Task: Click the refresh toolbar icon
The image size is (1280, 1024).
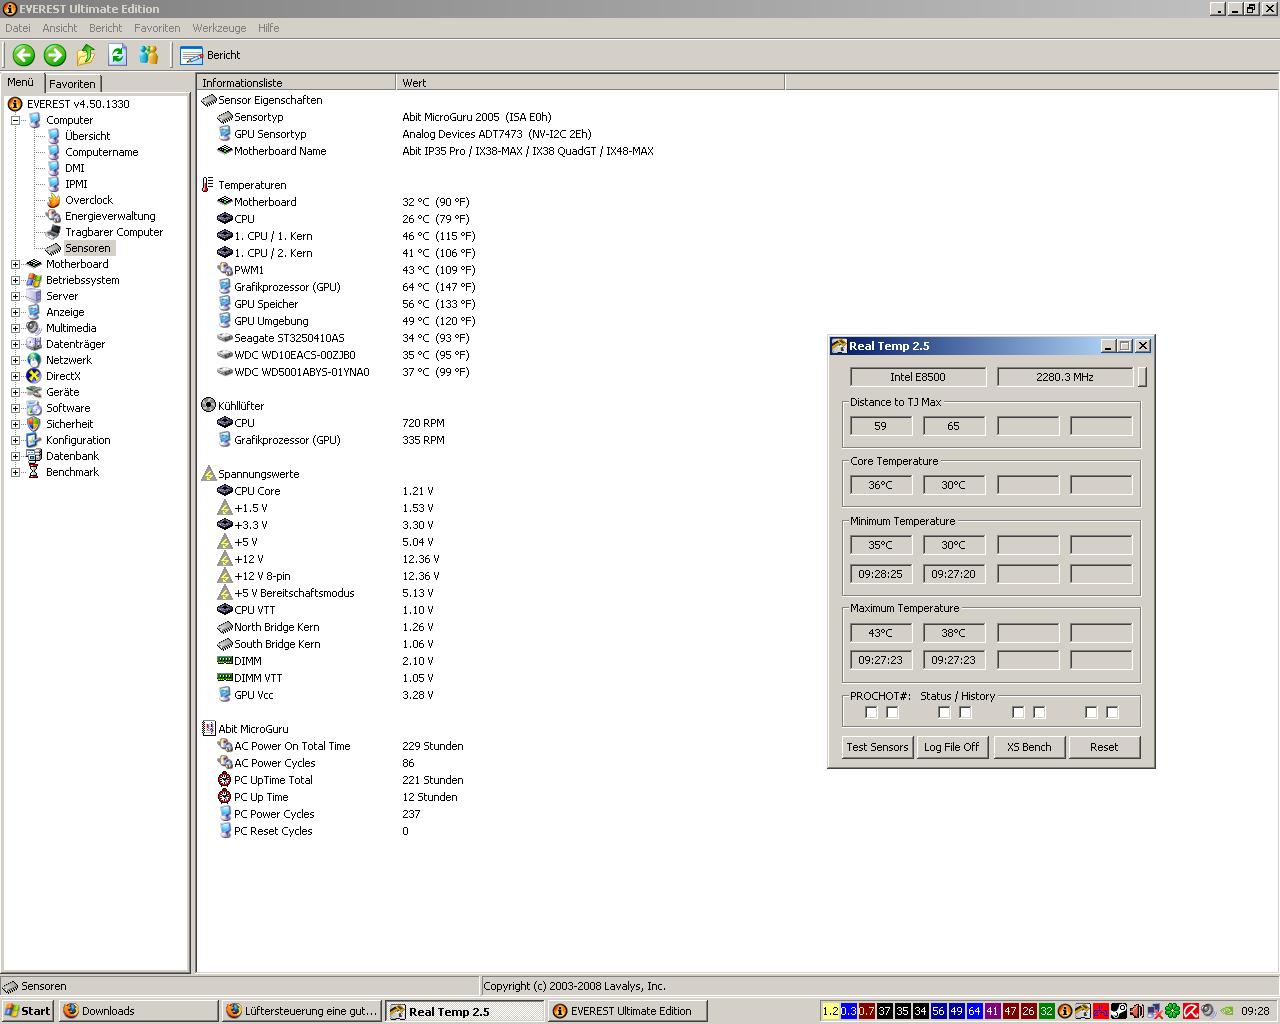Action: pyautogui.click(x=117, y=55)
